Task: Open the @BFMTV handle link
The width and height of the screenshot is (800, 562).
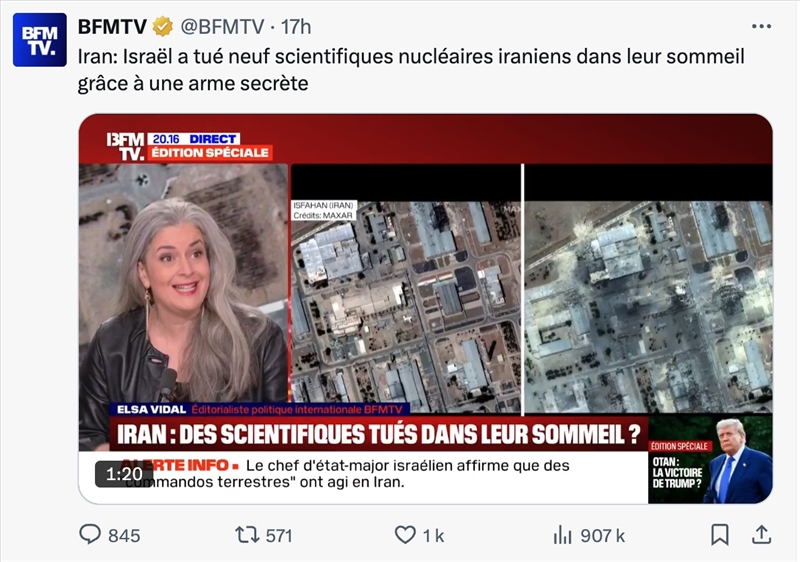Action: point(222,27)
